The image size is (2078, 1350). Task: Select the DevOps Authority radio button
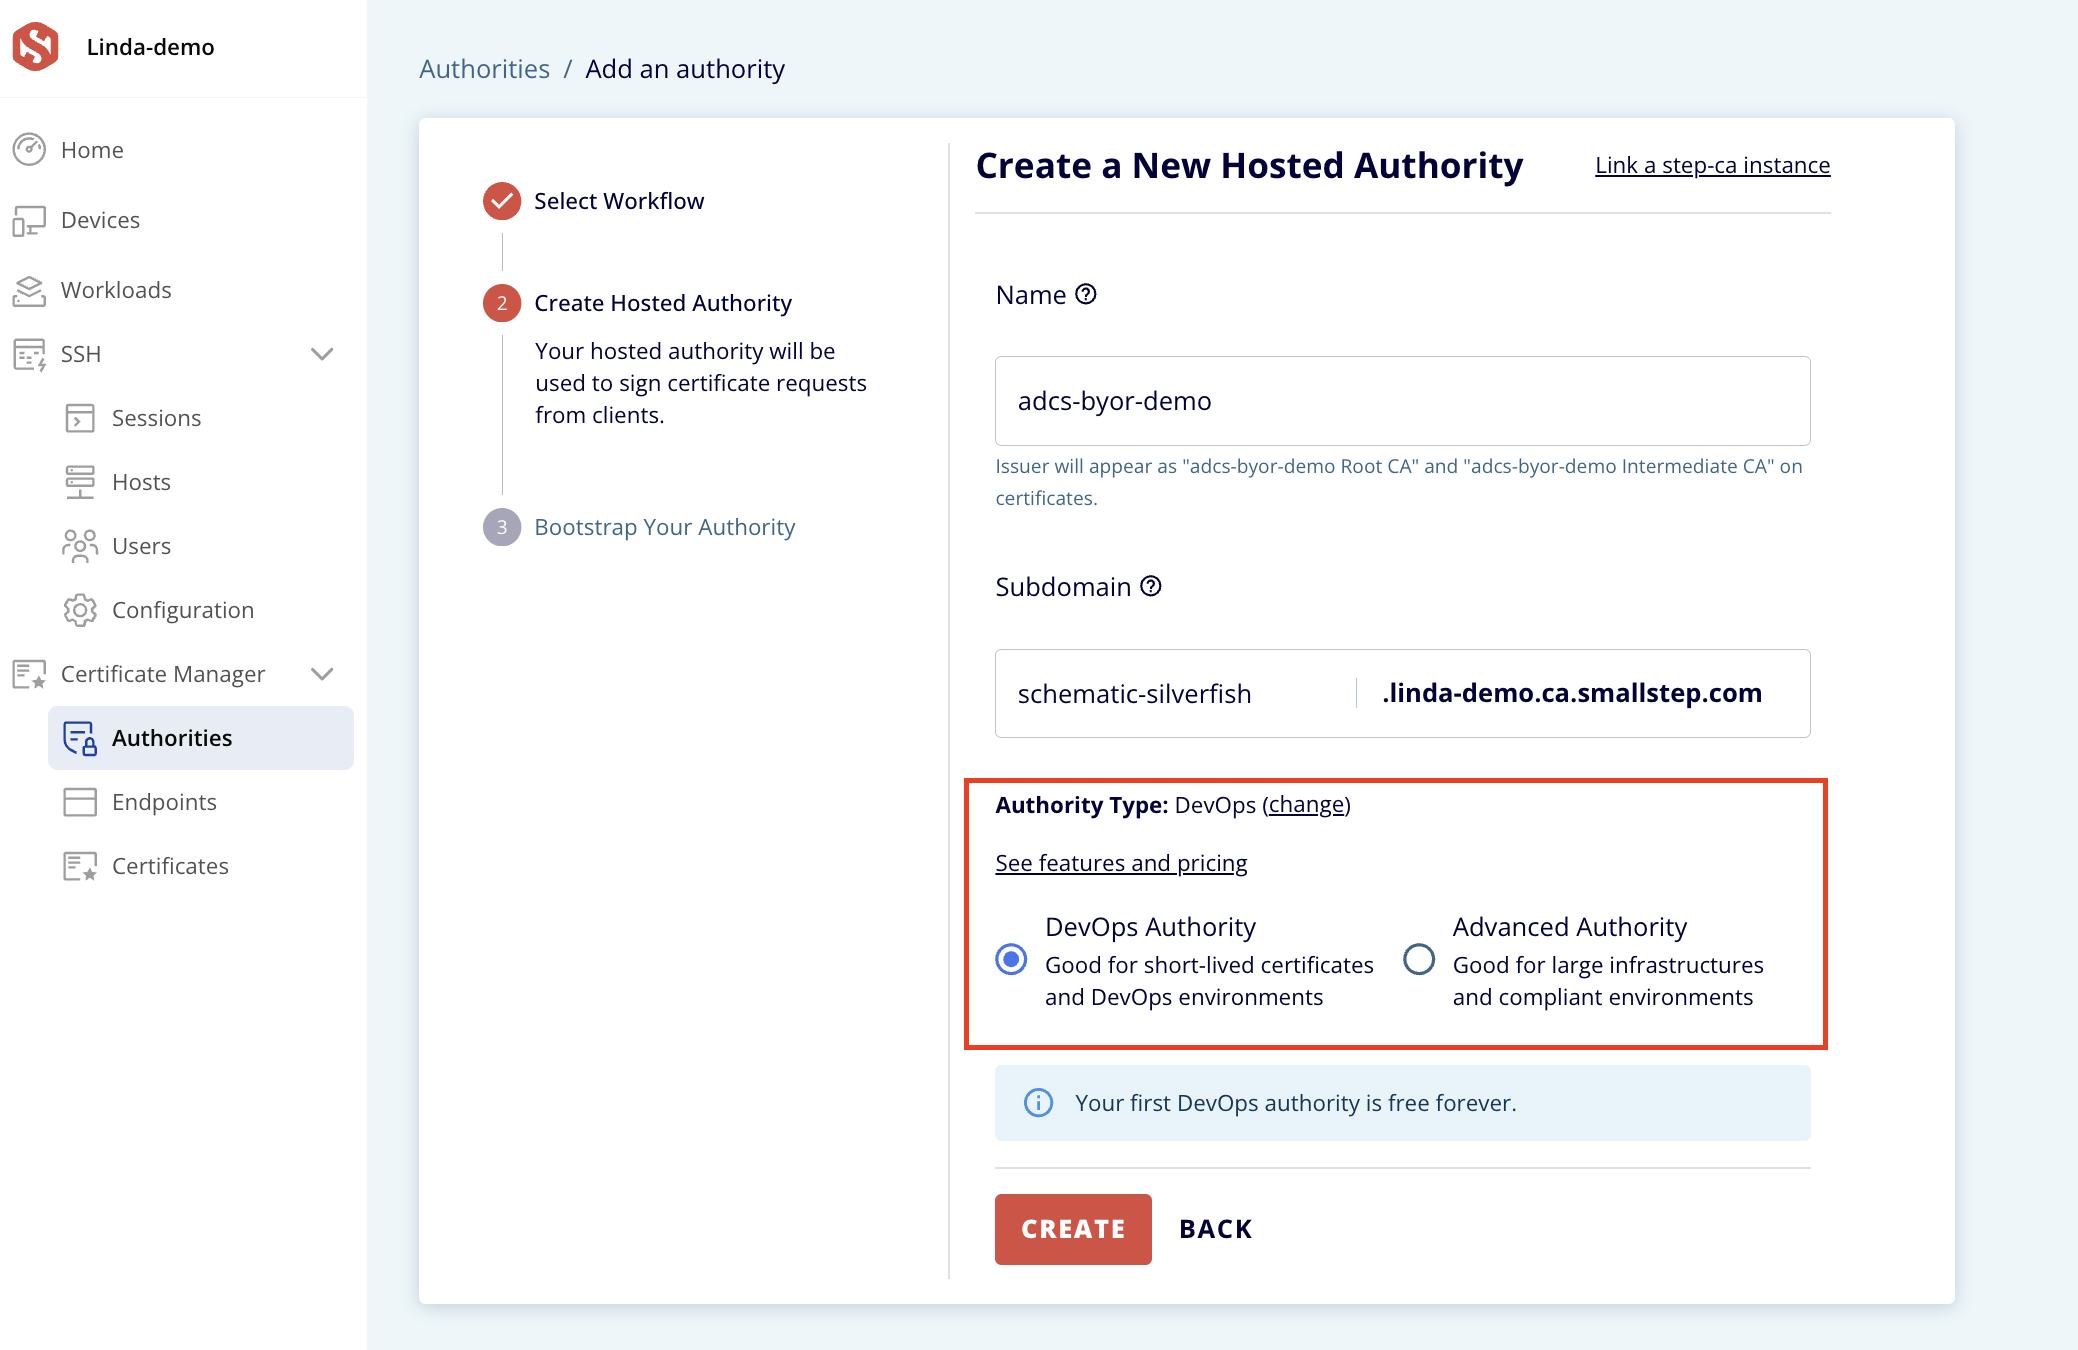click(x=1013, y=962)
